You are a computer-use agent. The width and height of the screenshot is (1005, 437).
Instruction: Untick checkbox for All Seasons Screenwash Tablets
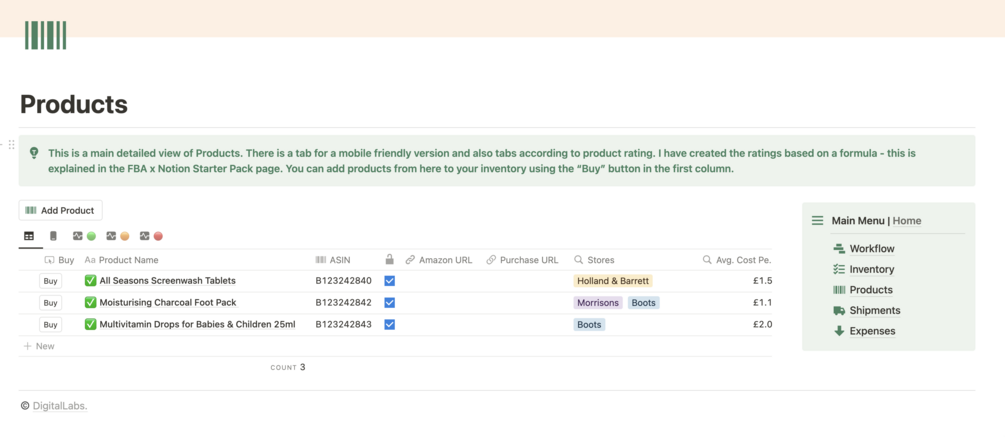click(390, 281)
